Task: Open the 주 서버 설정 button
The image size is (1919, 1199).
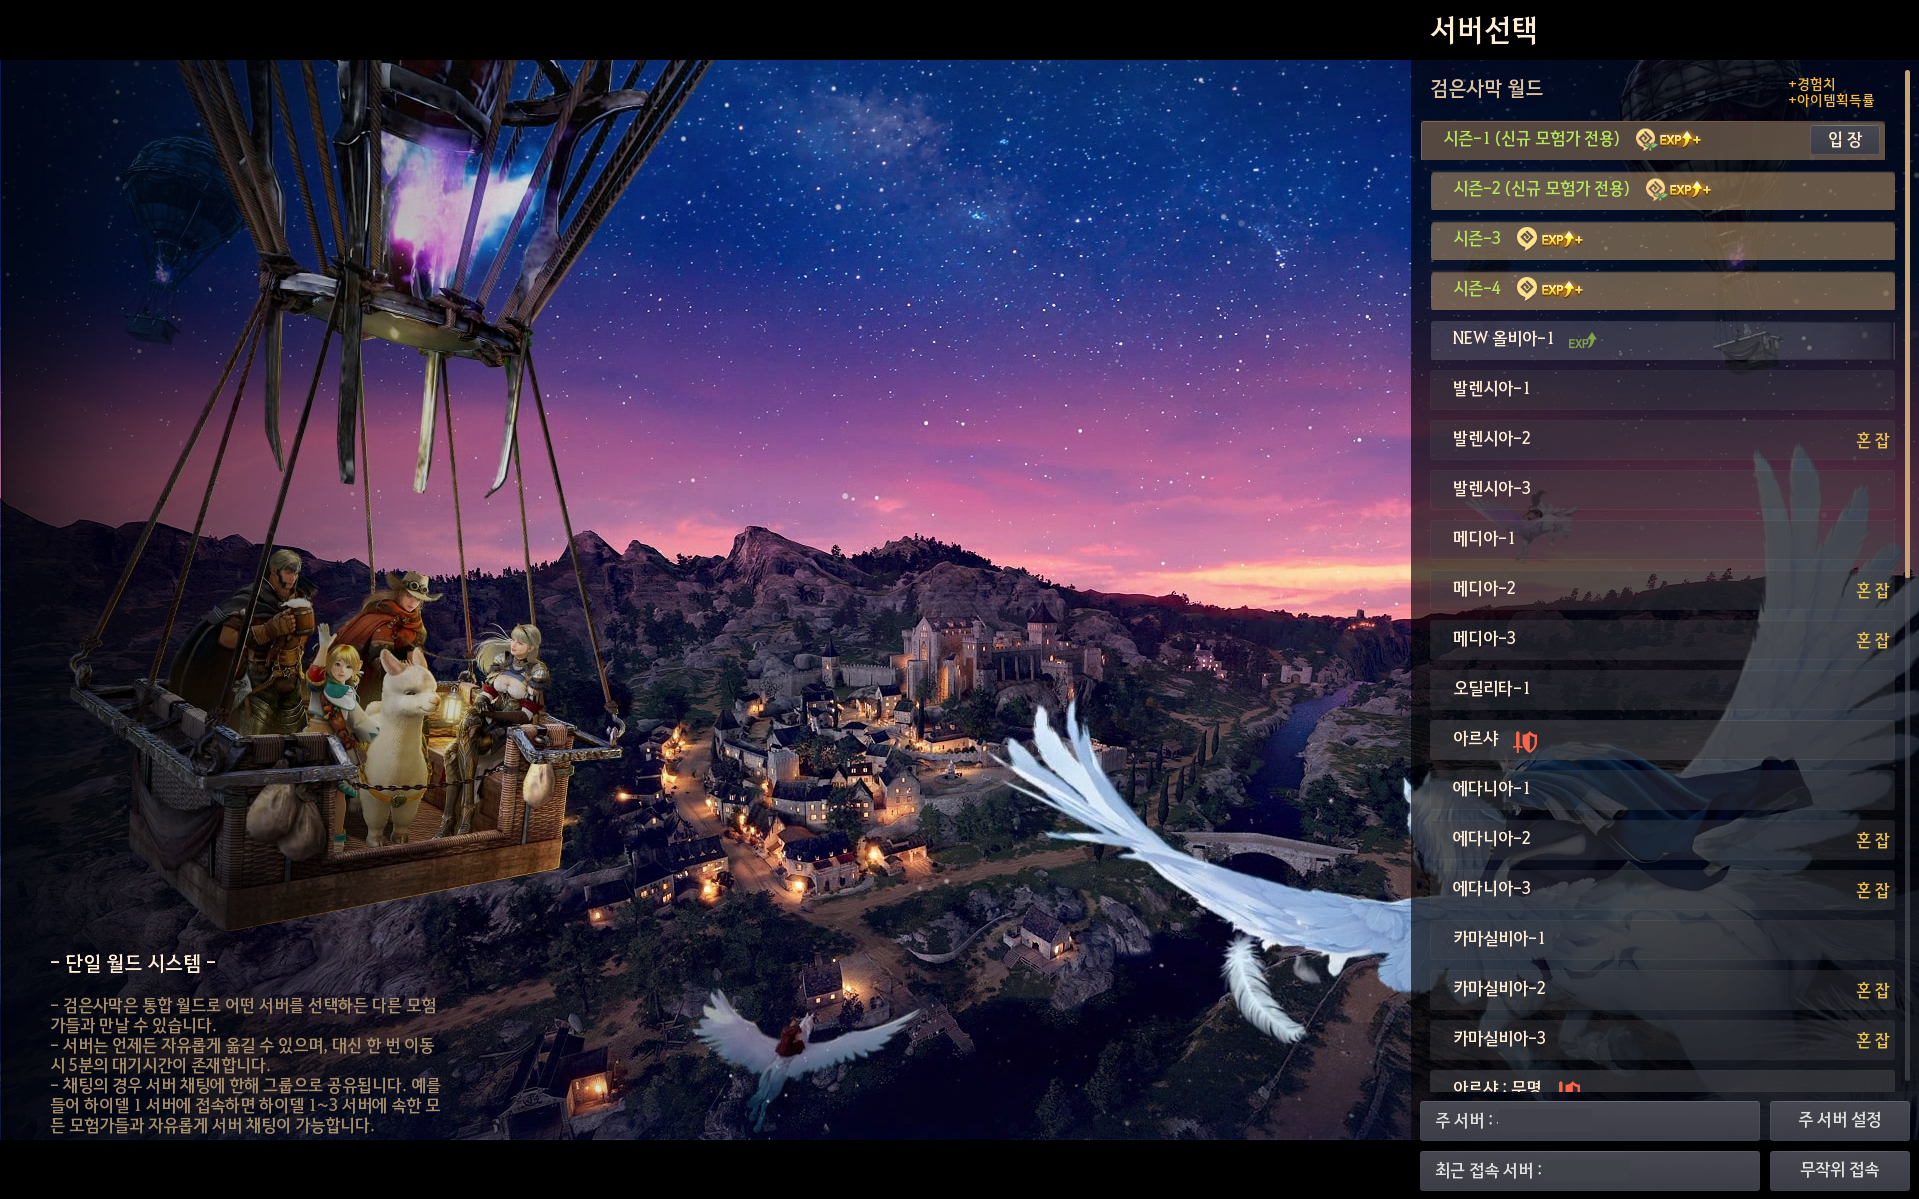Action: pos(1839,1121)
